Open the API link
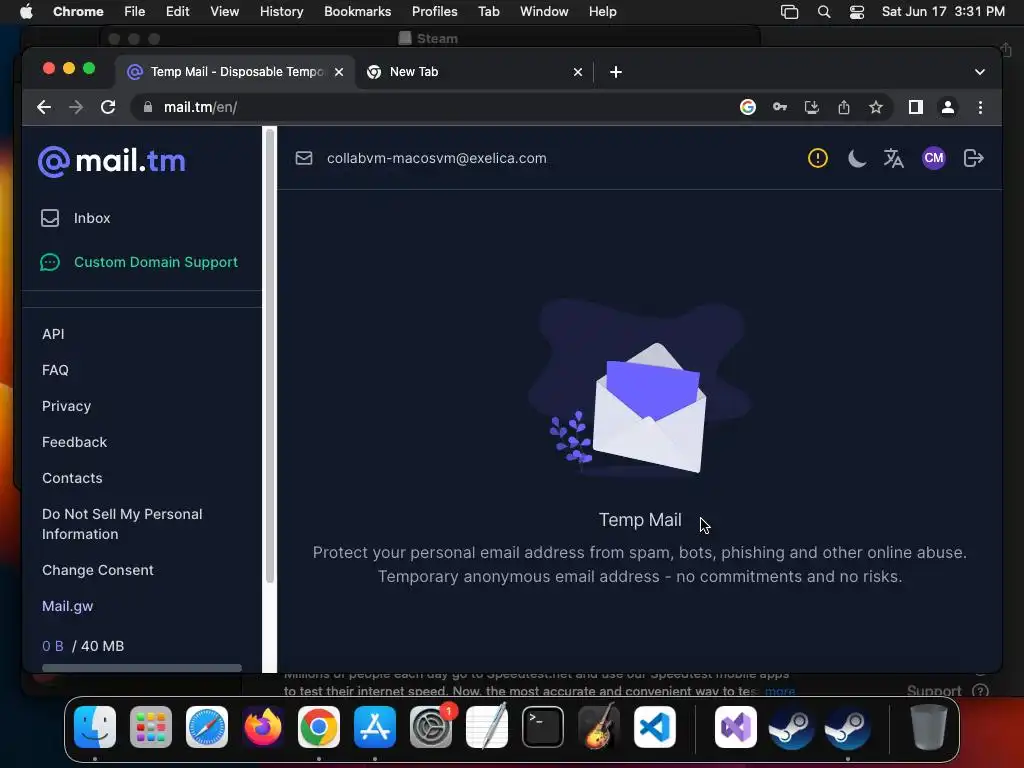The width and height of the screenshot is (1024, 768). click(x=54, y=334)
